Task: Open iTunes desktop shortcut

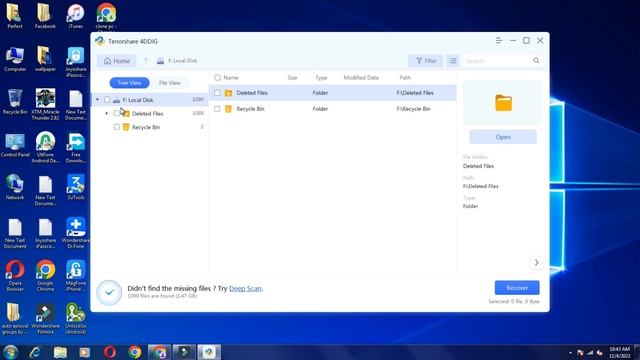Action: click(x=76, y=16)
